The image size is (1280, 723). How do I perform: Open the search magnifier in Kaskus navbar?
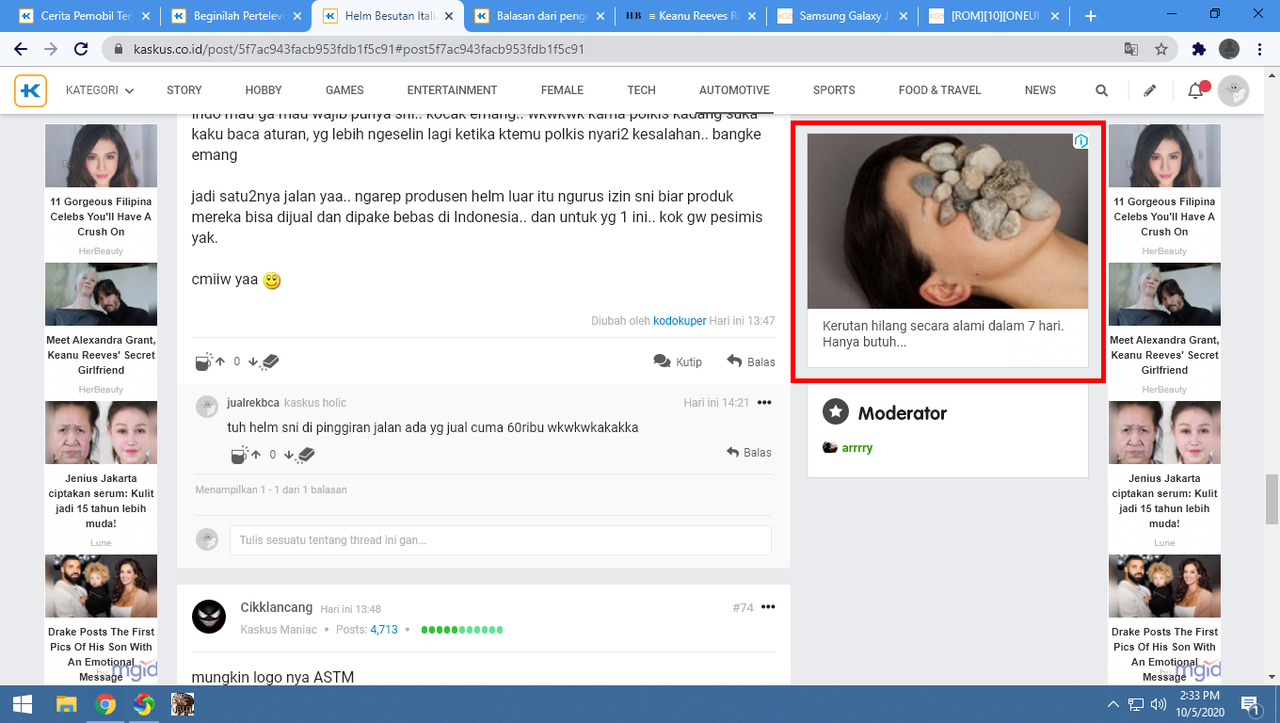point(1101,90)
